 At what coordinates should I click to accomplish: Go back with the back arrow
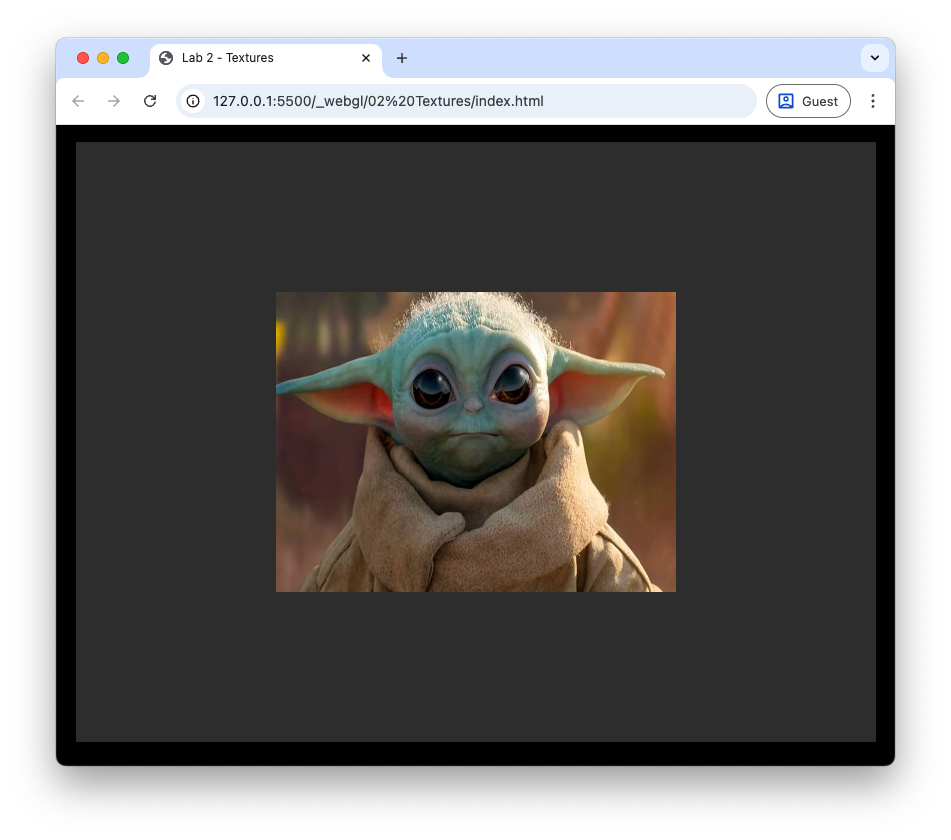tap(78, 101)
